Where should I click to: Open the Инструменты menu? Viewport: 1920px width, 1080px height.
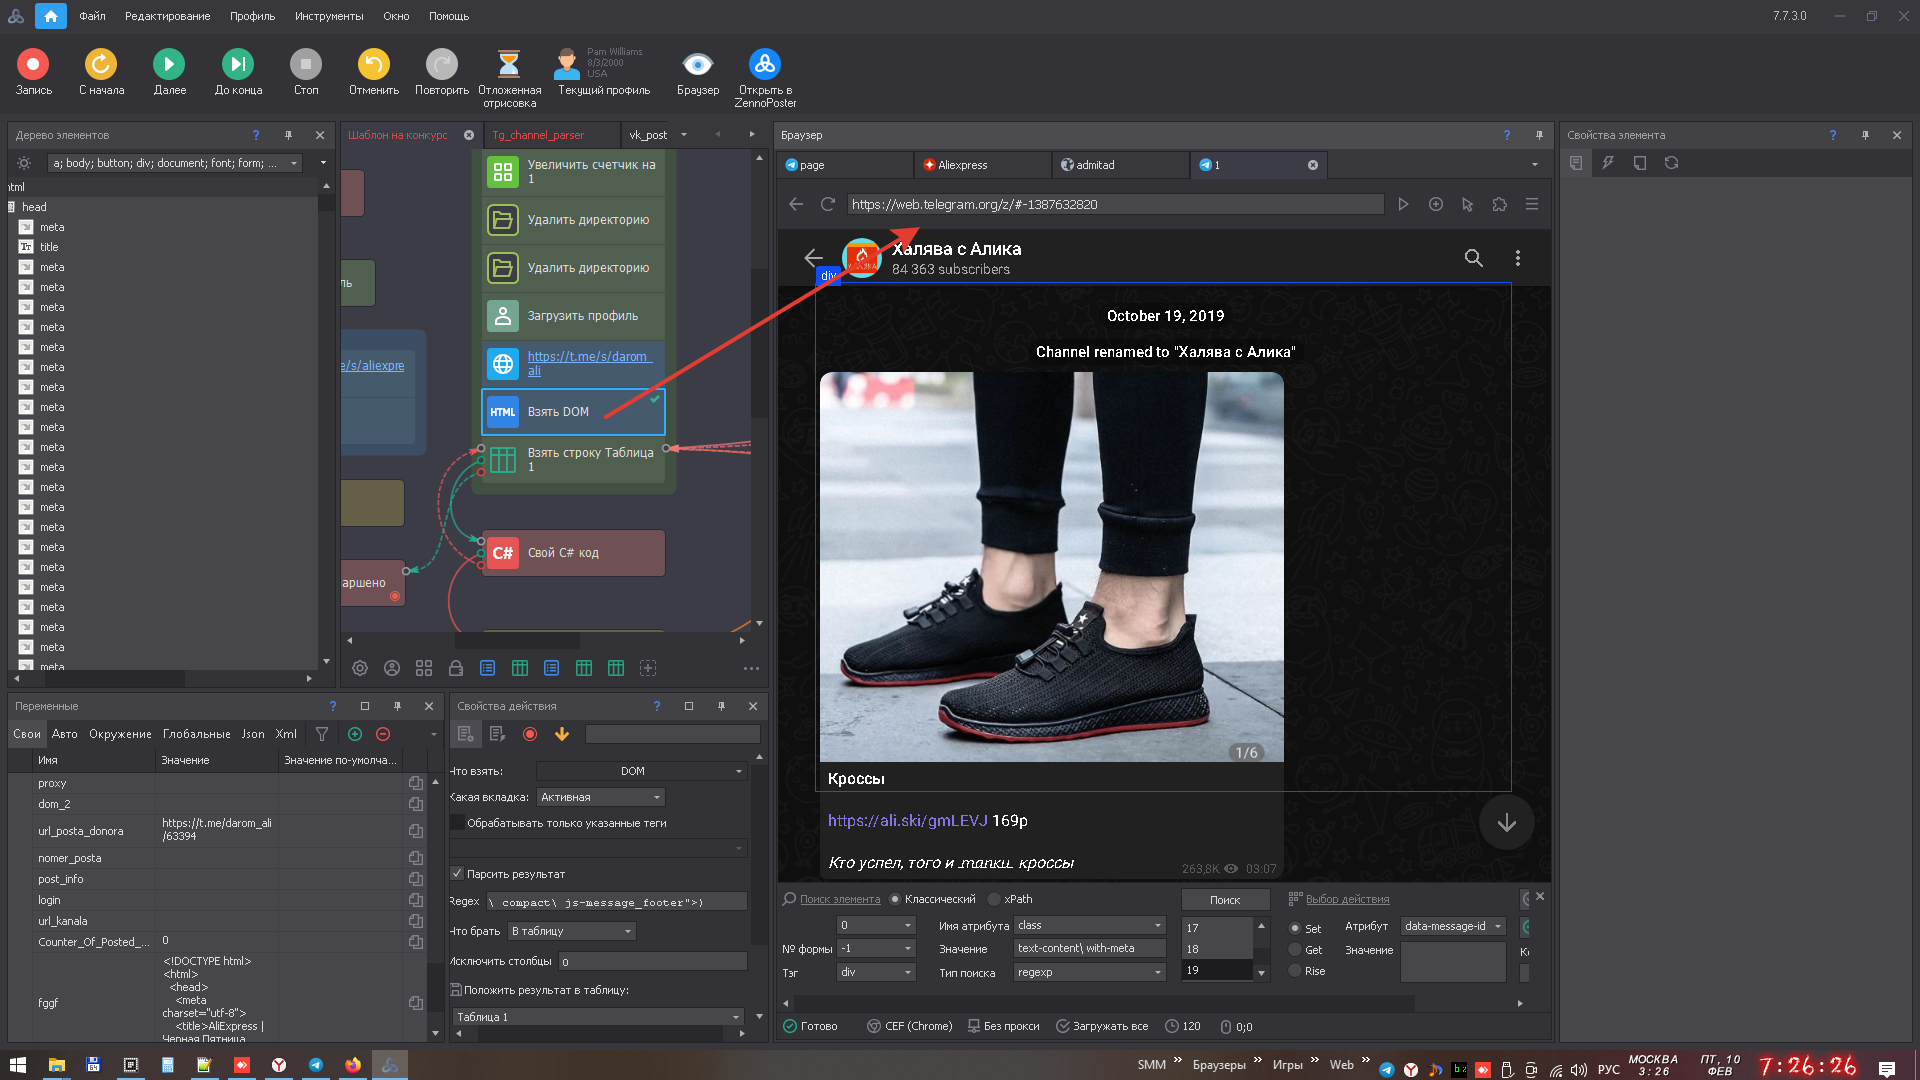pyautogui.click(x=329, y=16)
